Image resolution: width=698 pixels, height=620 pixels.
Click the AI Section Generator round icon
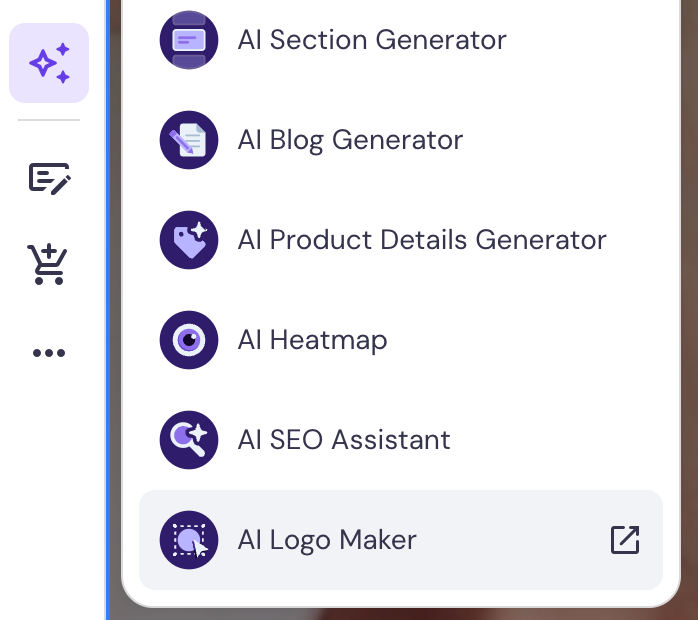click(x=189, y=40)
